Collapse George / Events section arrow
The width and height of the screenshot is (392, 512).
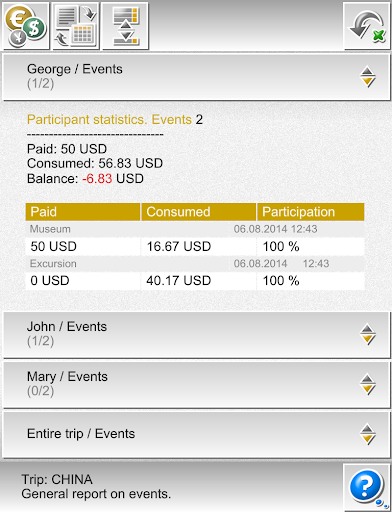coord(368,77)
